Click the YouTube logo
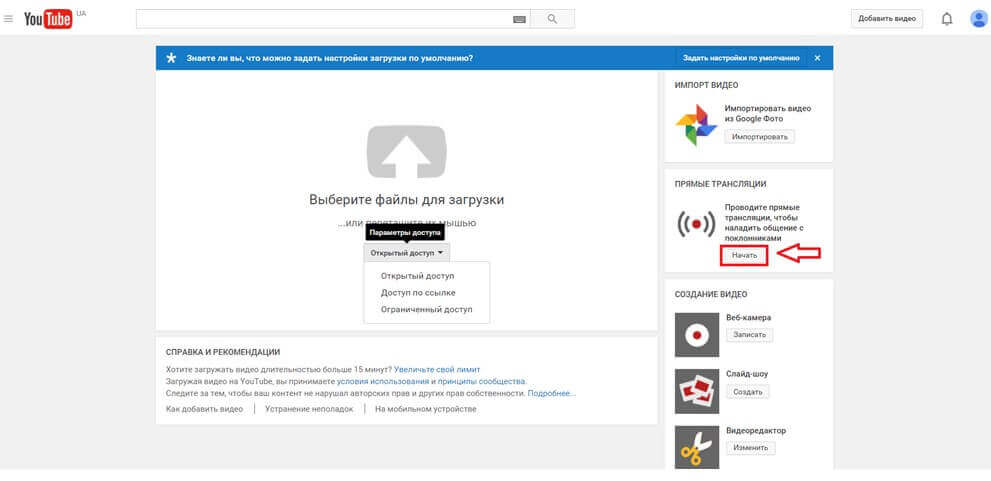Image resolution: width=991 pixels, height=481 pixels. coord(46,19)
